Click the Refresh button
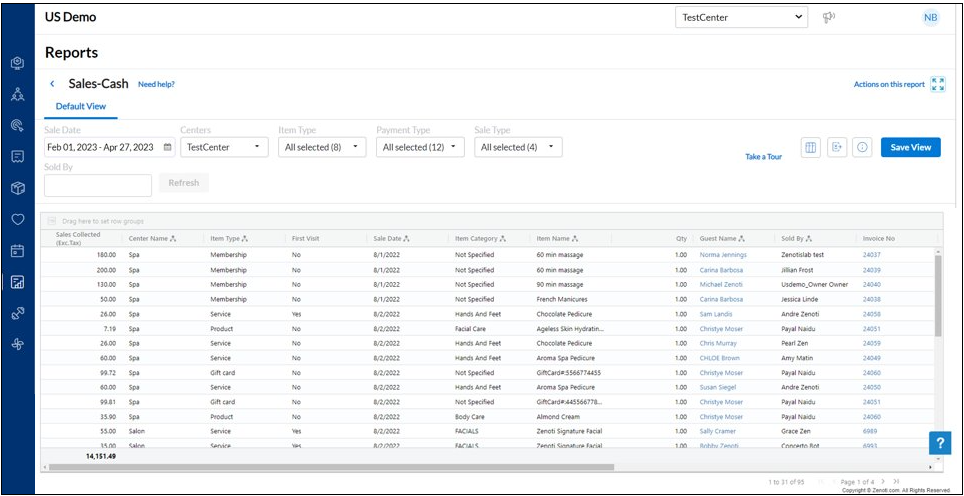Screen dimensions: 964x496 [184, 183]
